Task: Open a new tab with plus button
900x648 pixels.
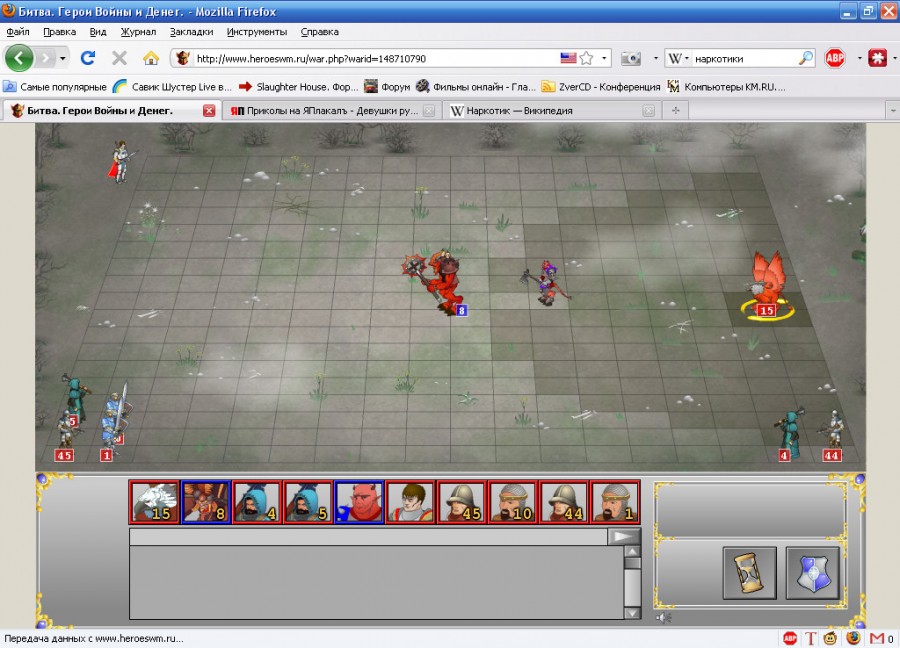Action: coord(676,111)
